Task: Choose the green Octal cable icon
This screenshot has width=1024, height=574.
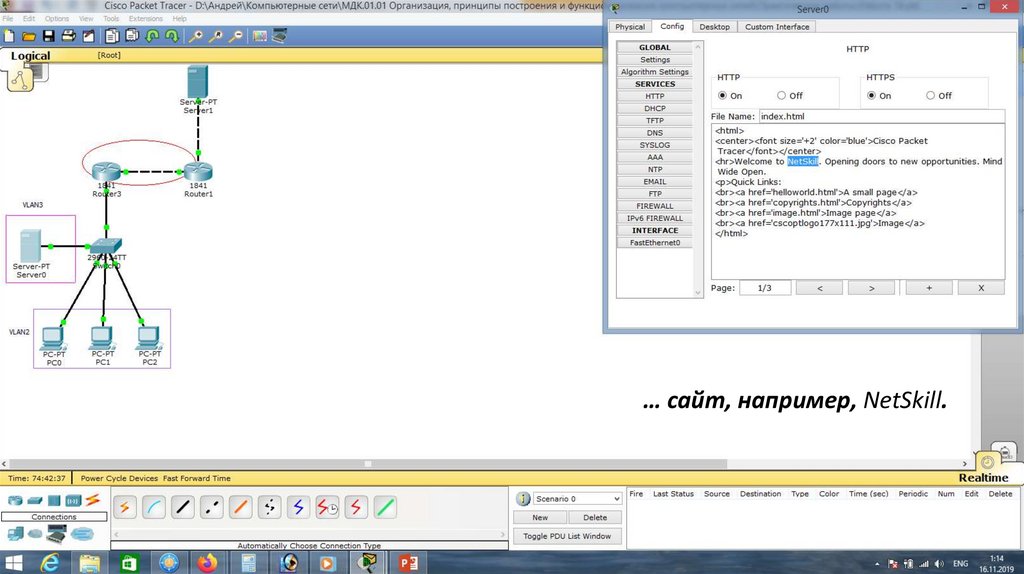Action: tap(385, 507)
